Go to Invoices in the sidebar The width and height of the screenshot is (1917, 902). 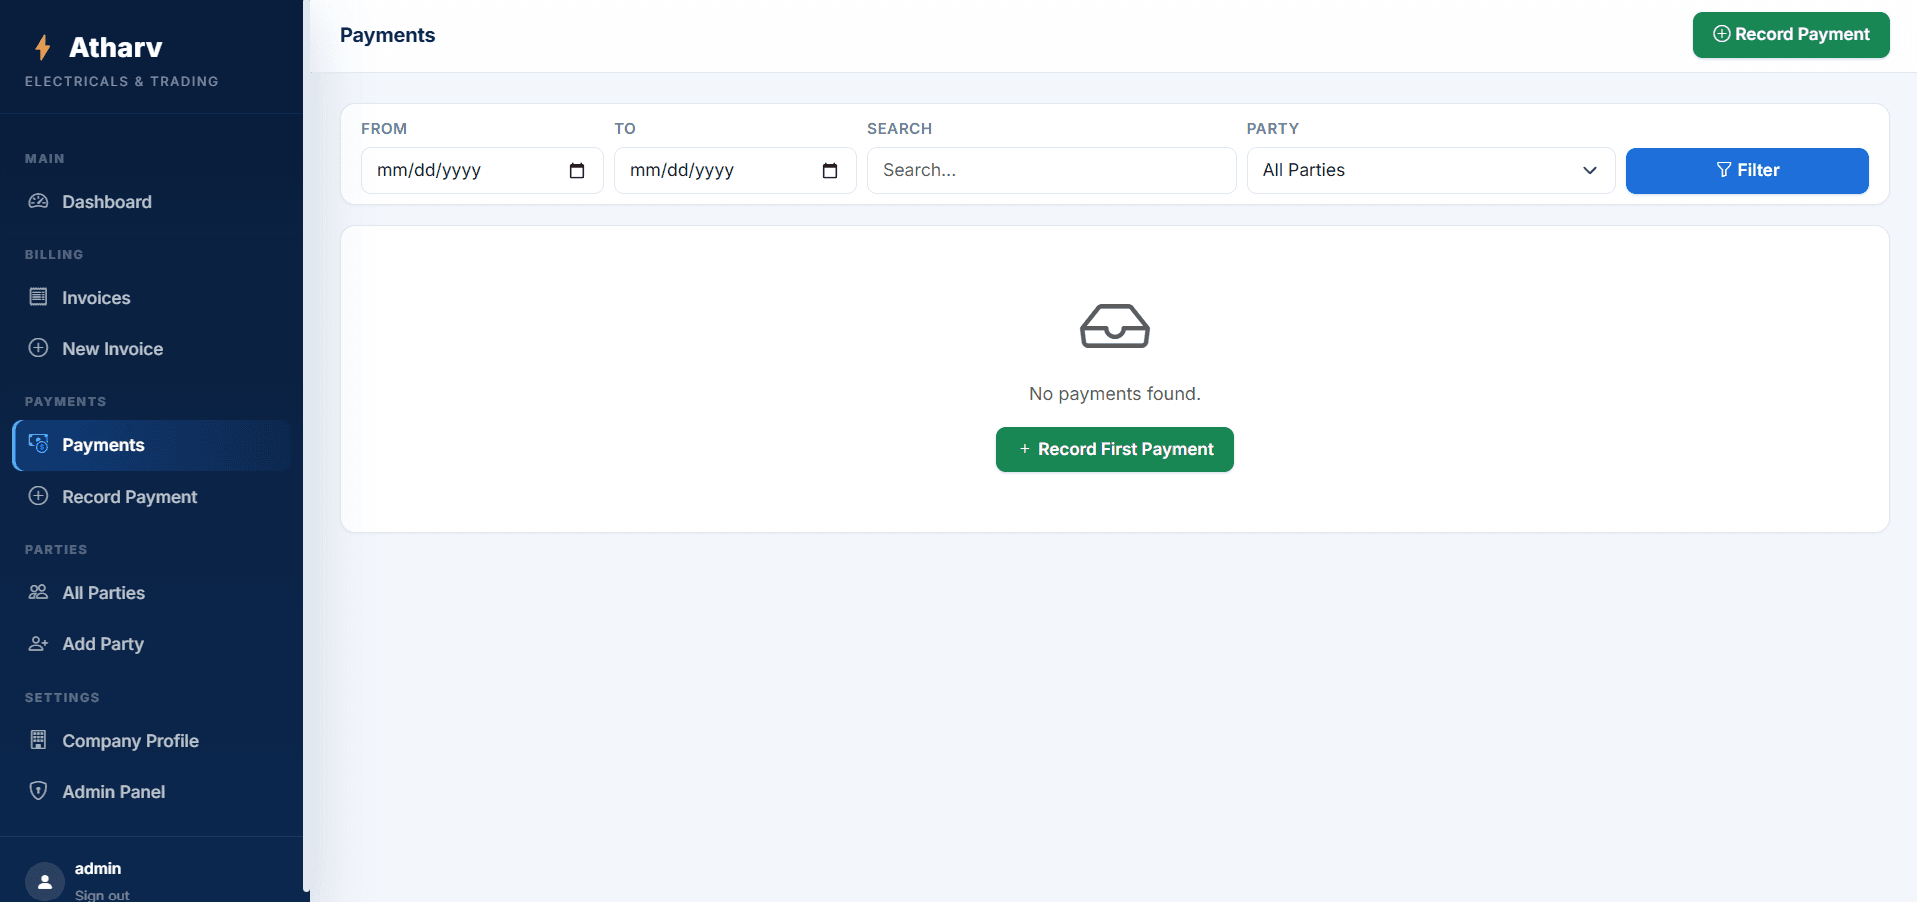click(x=152, y=298)
